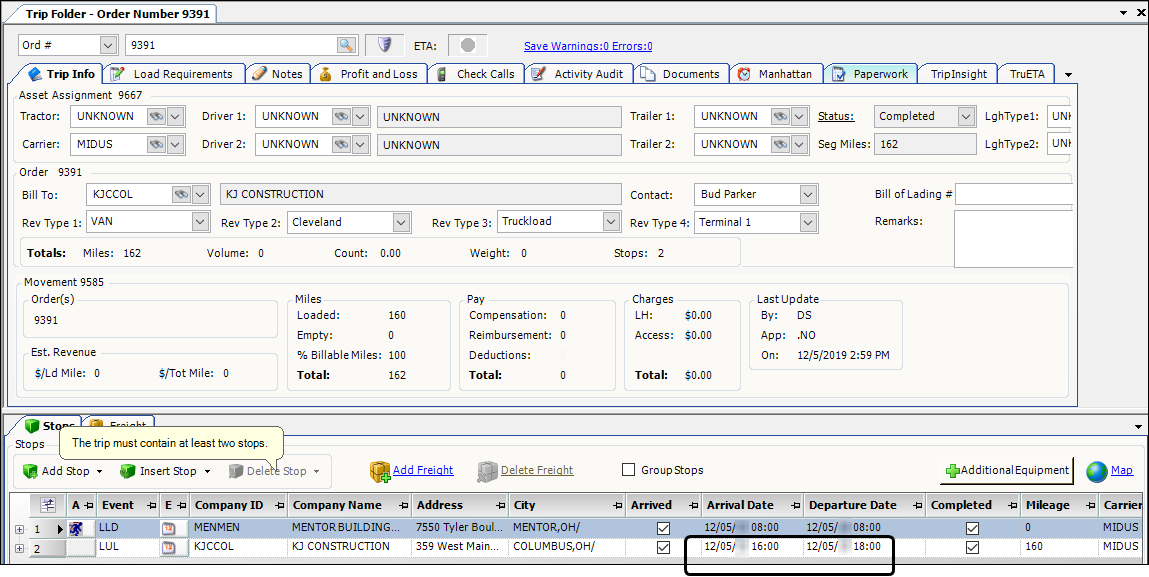This screenshot has width=1149, height=577.
Task: Open the Add Stop dropdown button
Action: tap(66, 471)
